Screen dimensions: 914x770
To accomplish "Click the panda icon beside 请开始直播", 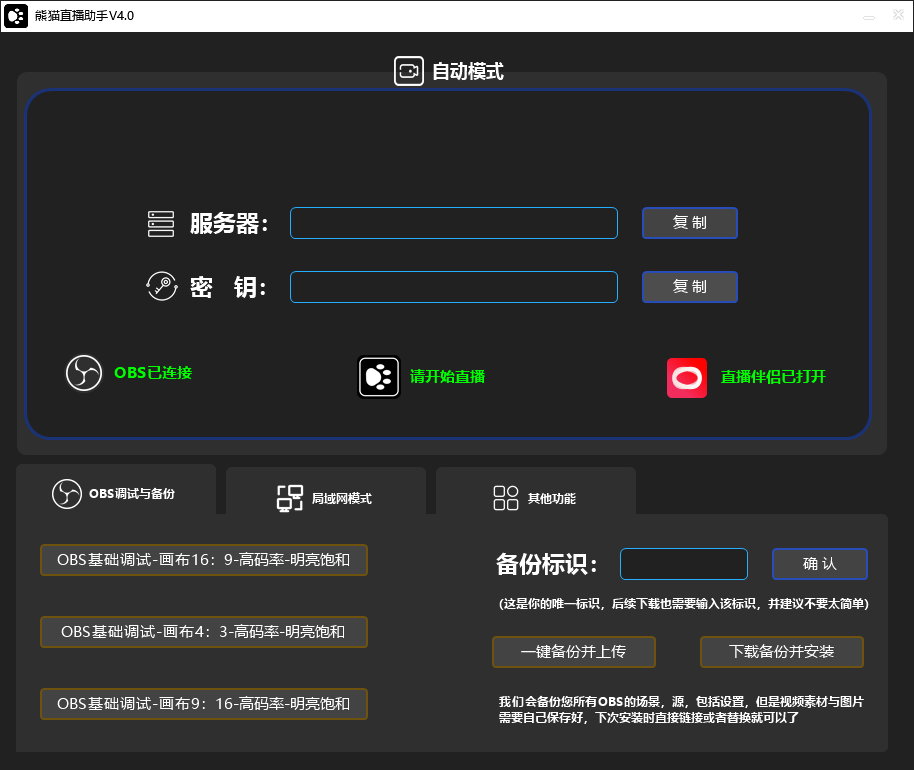I will 378,377.
